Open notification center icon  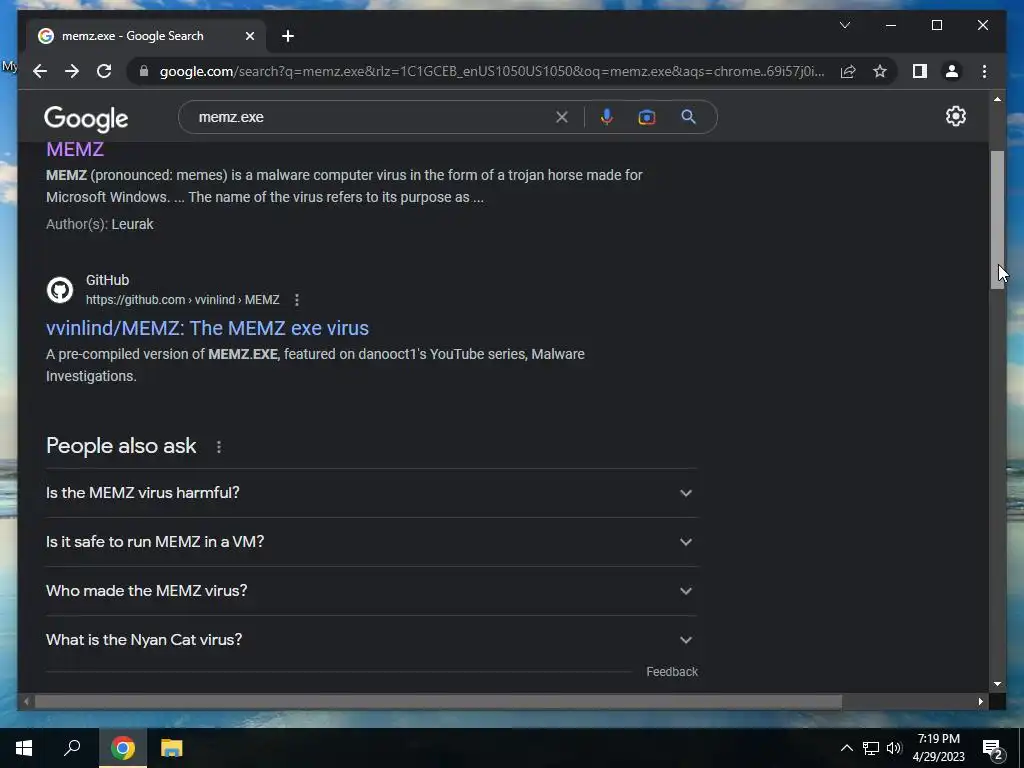tap(993, 749)
